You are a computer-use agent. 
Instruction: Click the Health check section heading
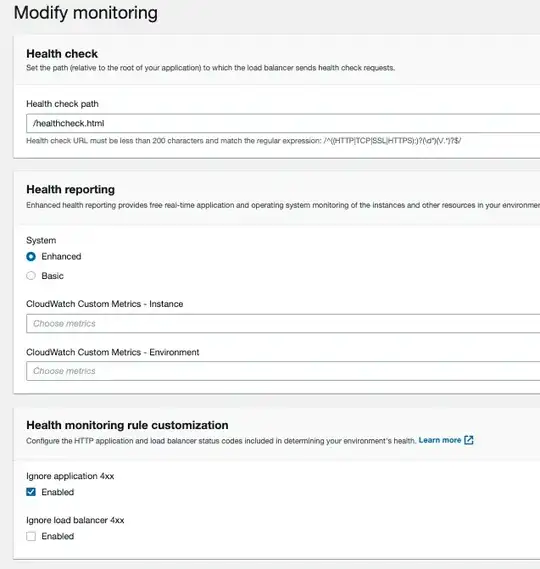(x=62, y=54)
